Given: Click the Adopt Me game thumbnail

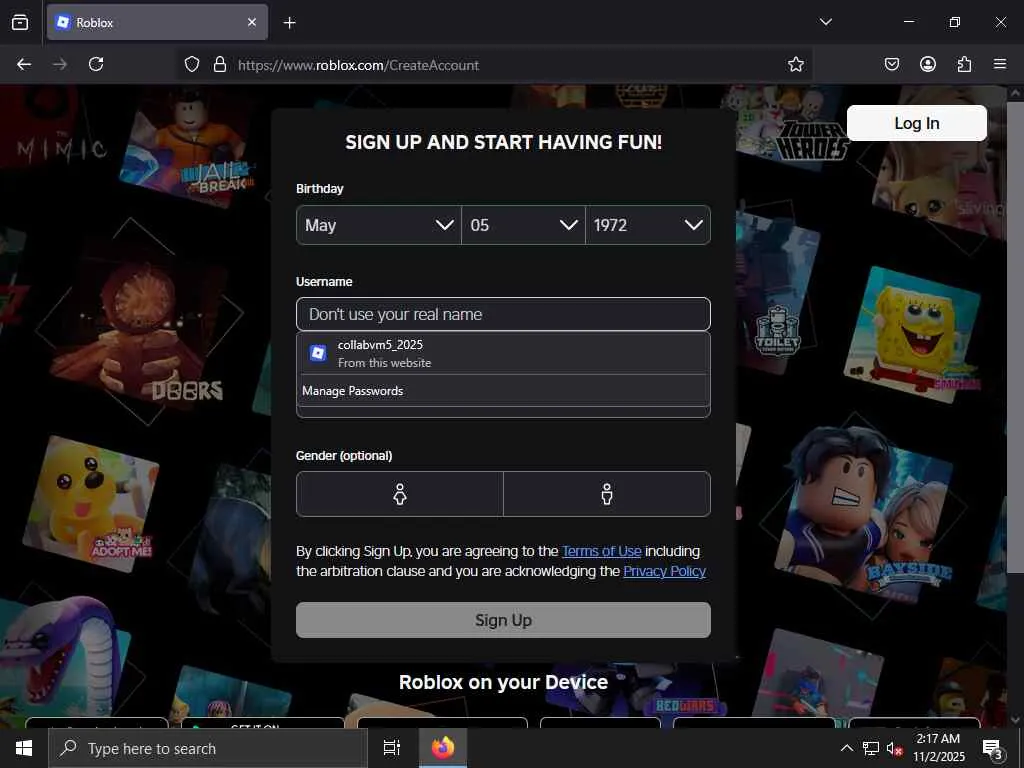Looking at the screenshot, I should point(91,503).
